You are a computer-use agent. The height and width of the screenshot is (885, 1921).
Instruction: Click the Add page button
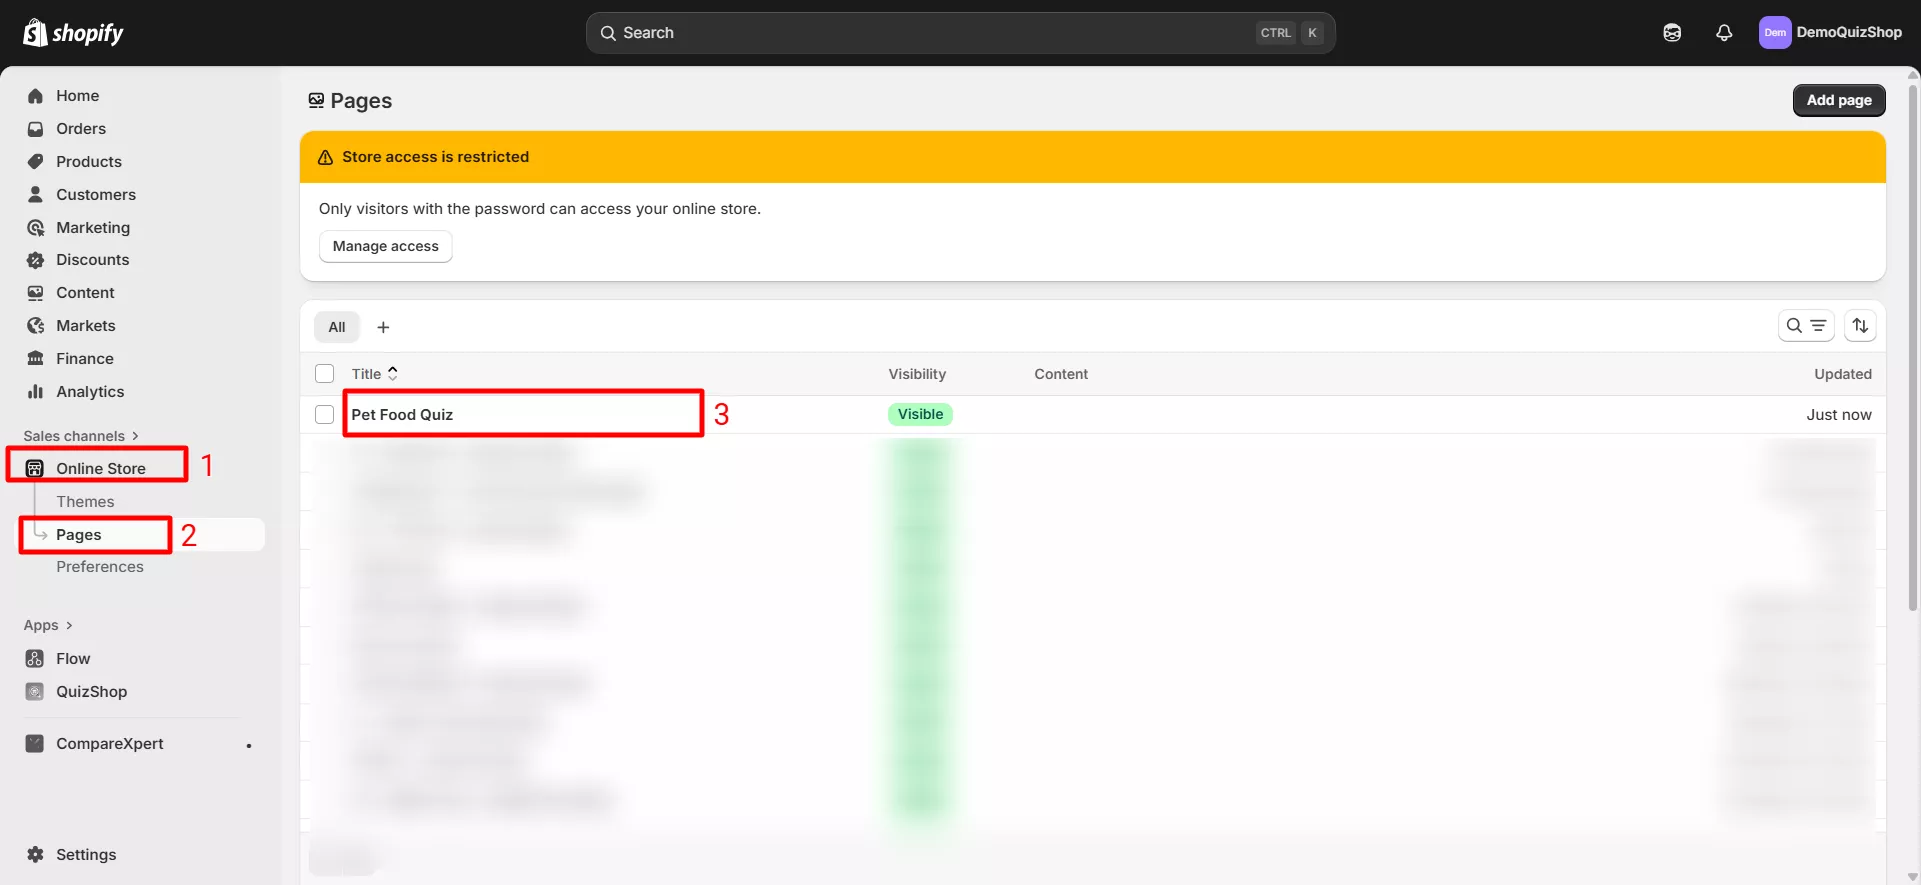tap(1838, 100)
